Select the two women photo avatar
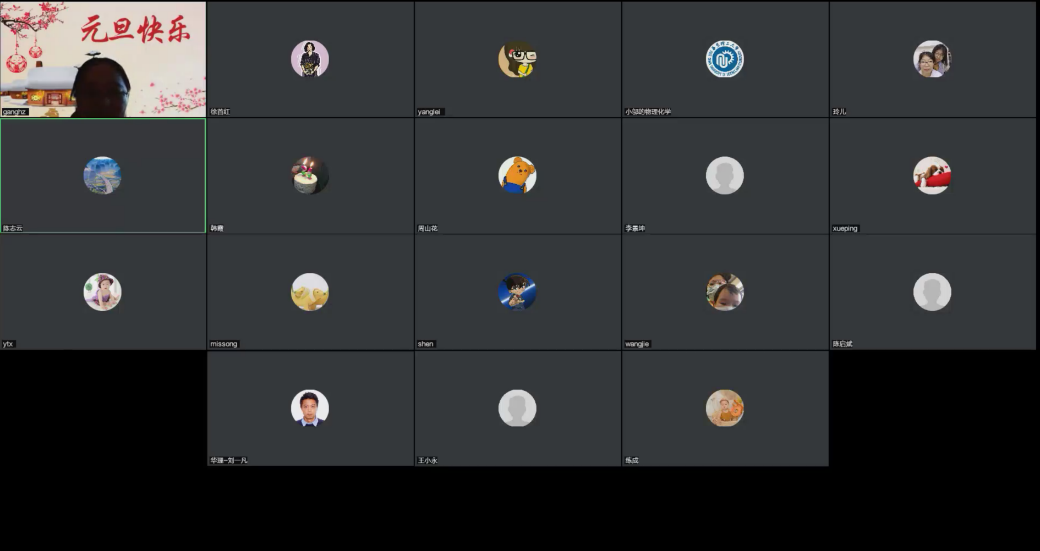Screen dimensions: 1040x551 click(x=932, y=59)
